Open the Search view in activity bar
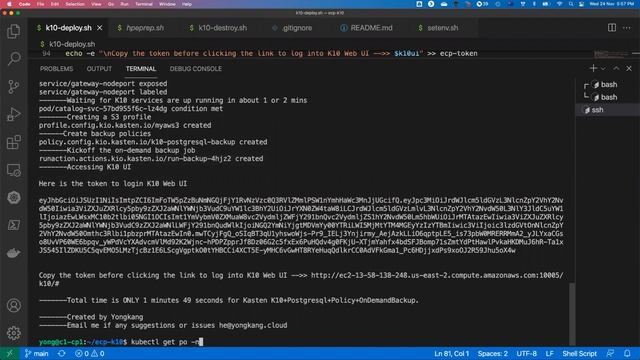The width and height of the screenshot is (640, 360). coord(13,59)
